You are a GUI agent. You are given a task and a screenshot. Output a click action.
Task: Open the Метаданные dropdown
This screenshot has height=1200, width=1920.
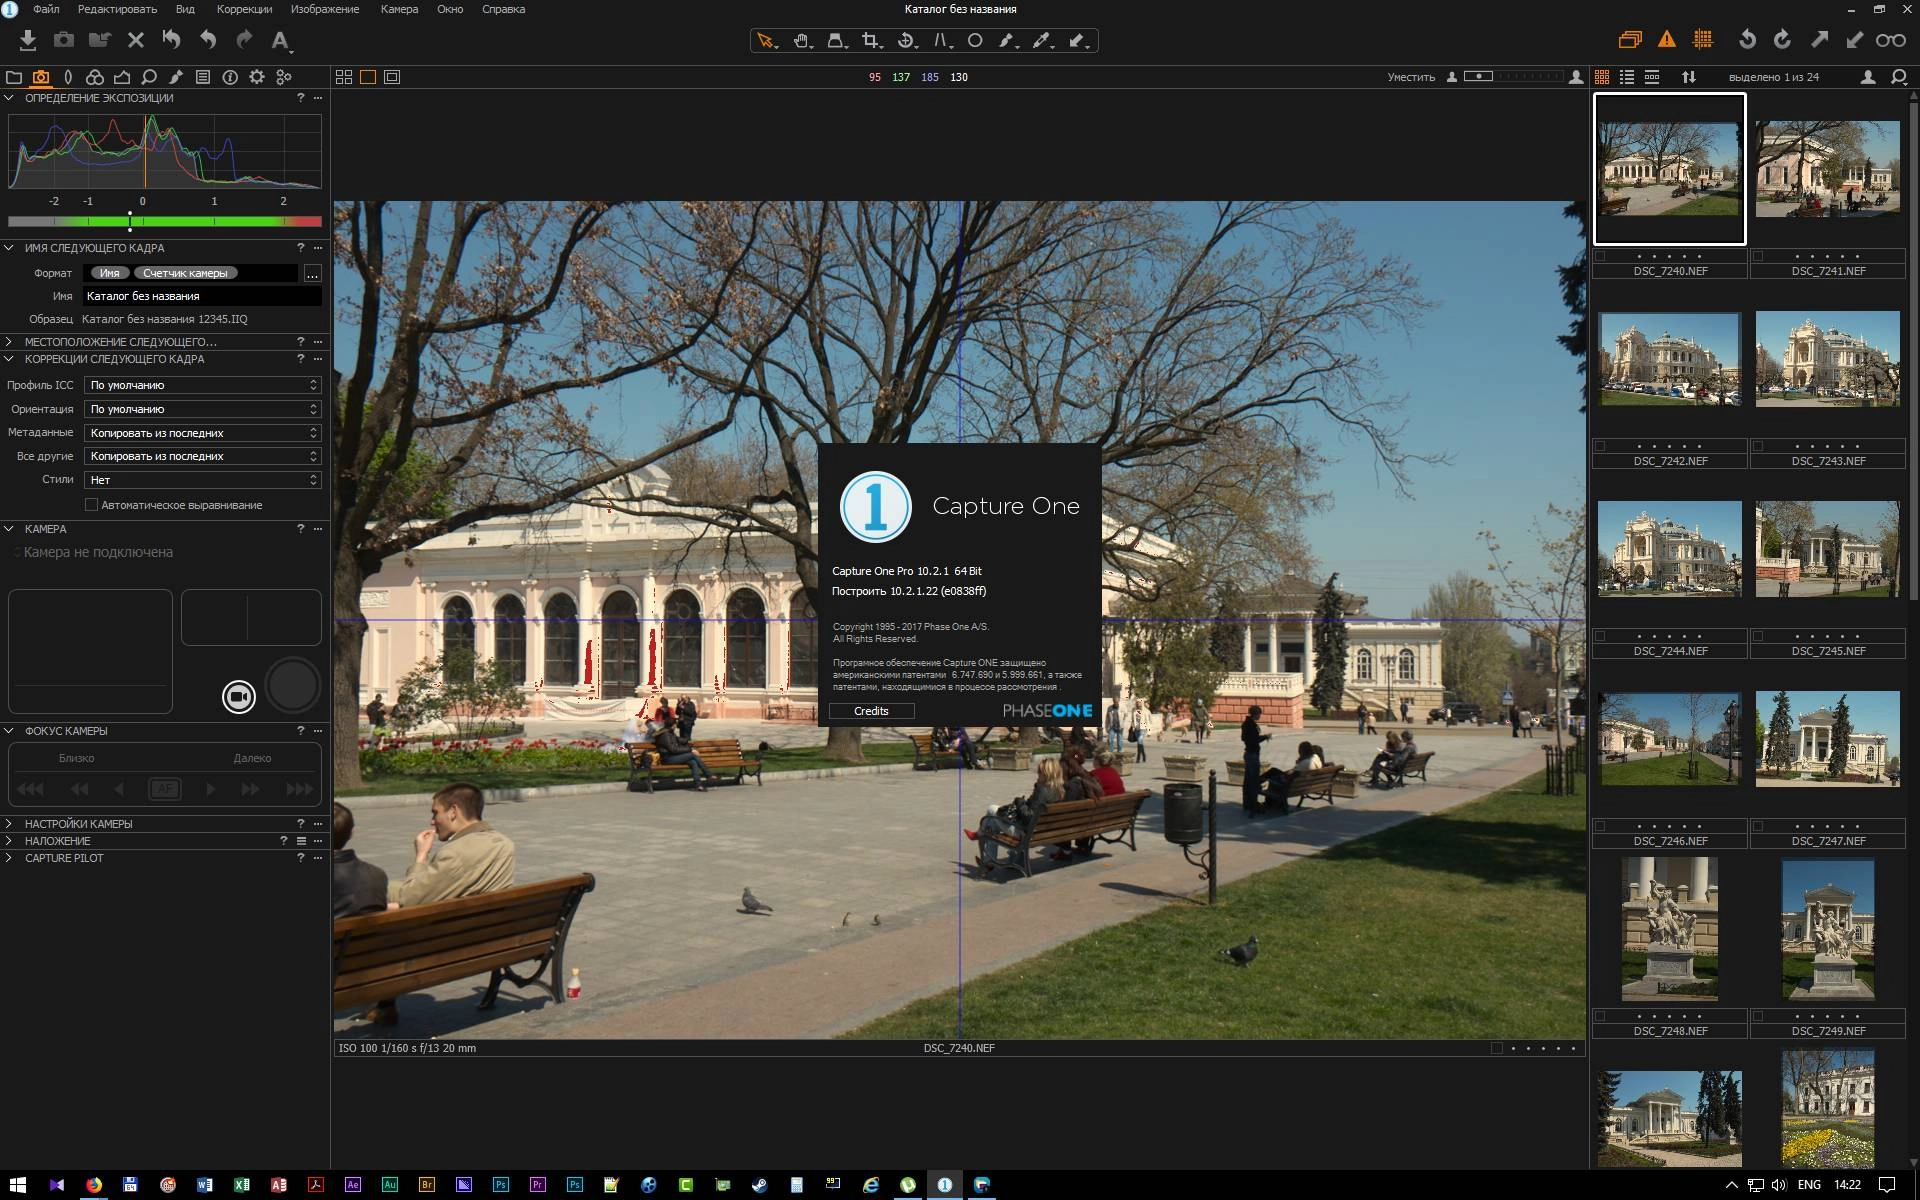[203, 433]
